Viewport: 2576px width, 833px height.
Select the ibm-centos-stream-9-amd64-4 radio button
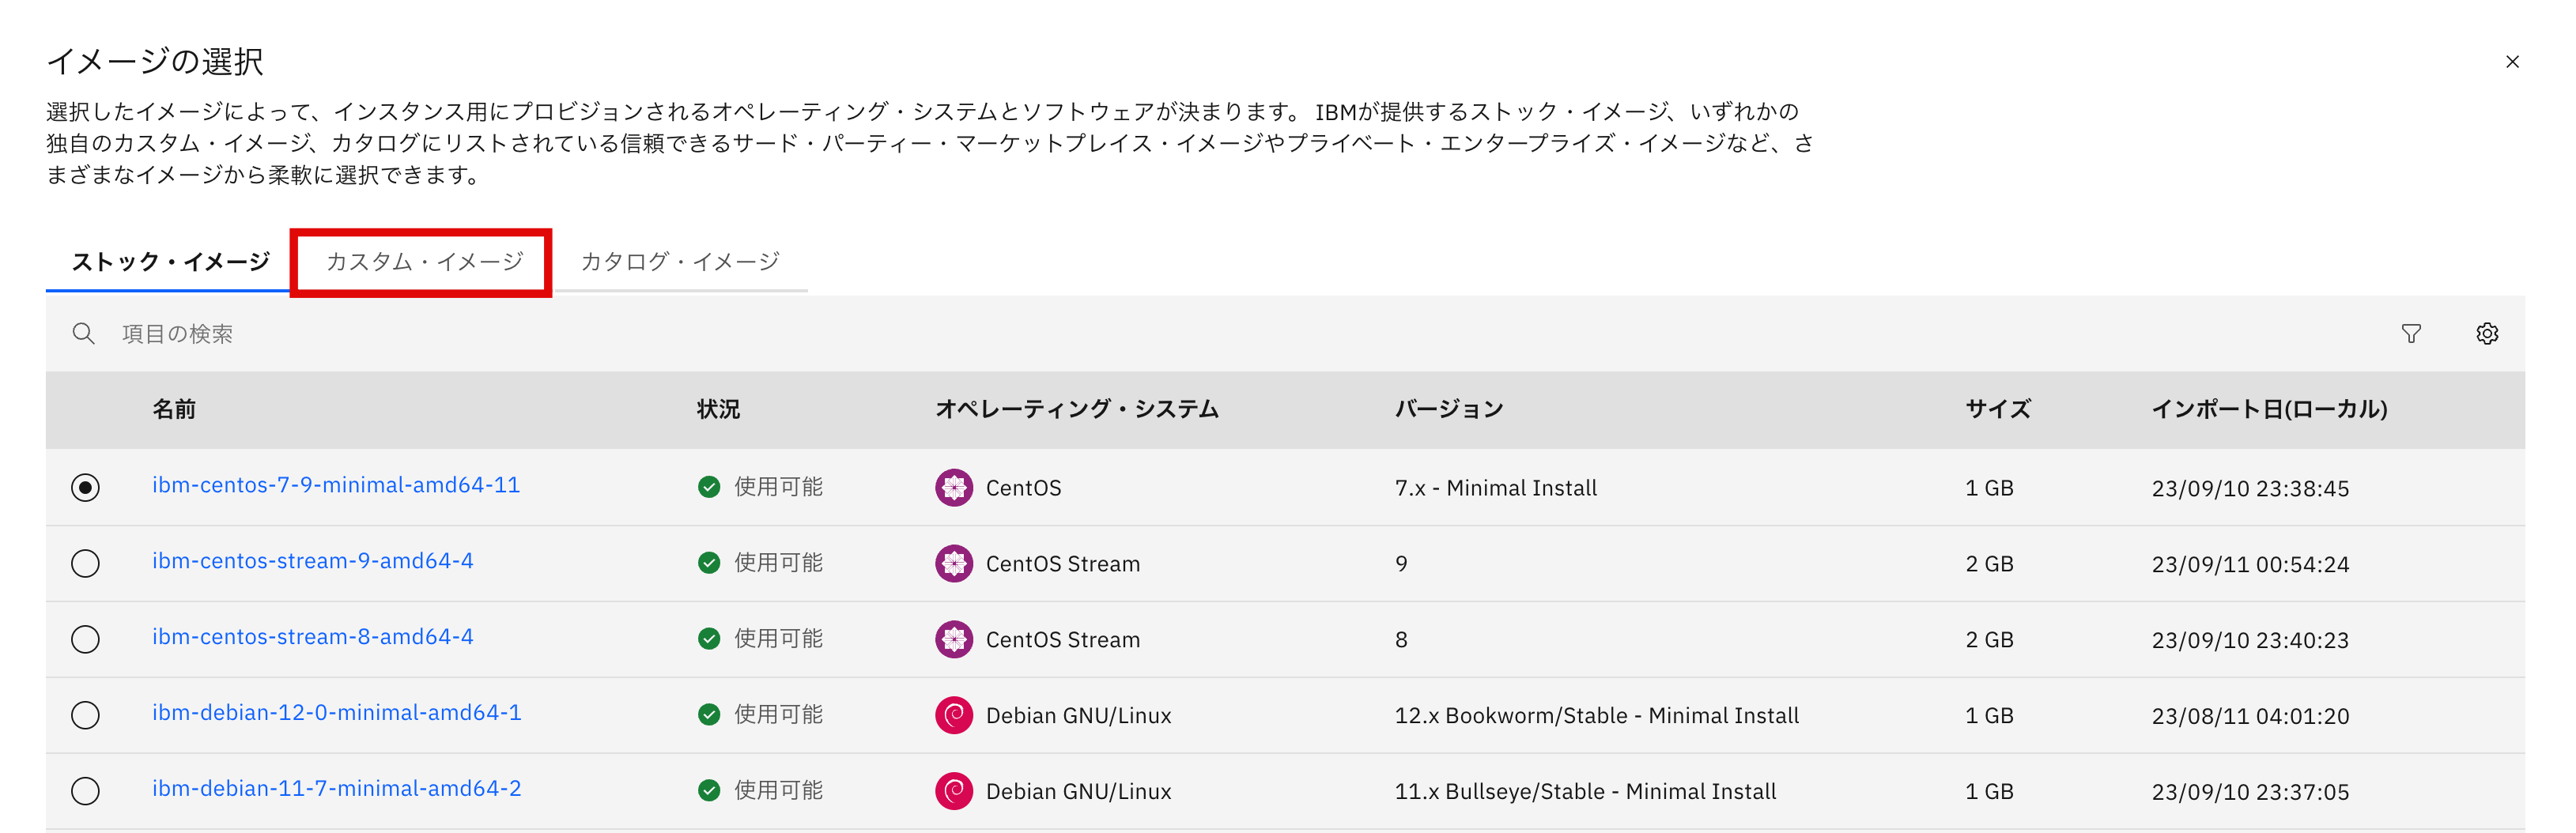[x=85, y=563]
